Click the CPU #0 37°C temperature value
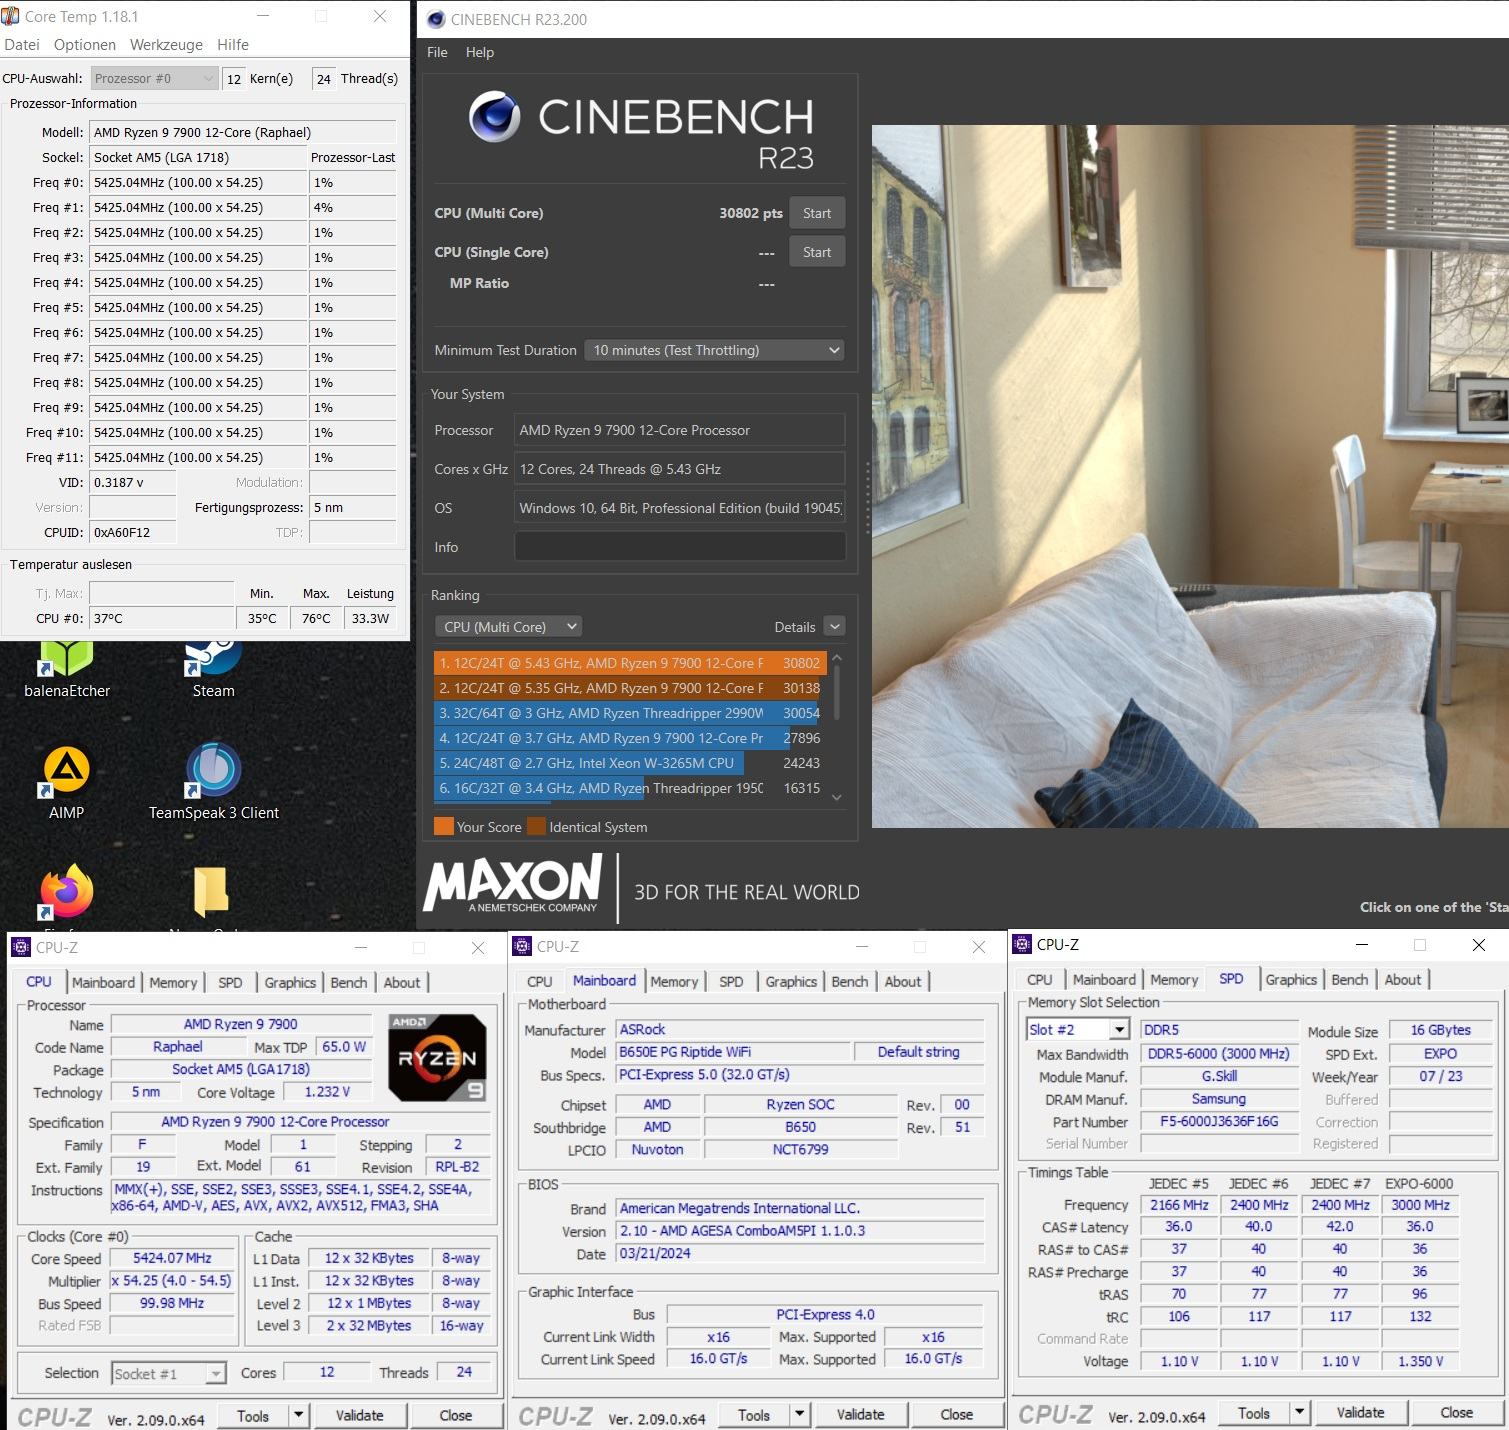 [162, 618]
